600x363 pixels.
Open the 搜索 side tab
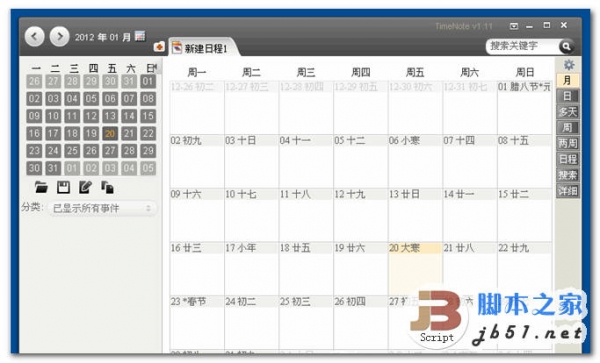click(568, 175)
